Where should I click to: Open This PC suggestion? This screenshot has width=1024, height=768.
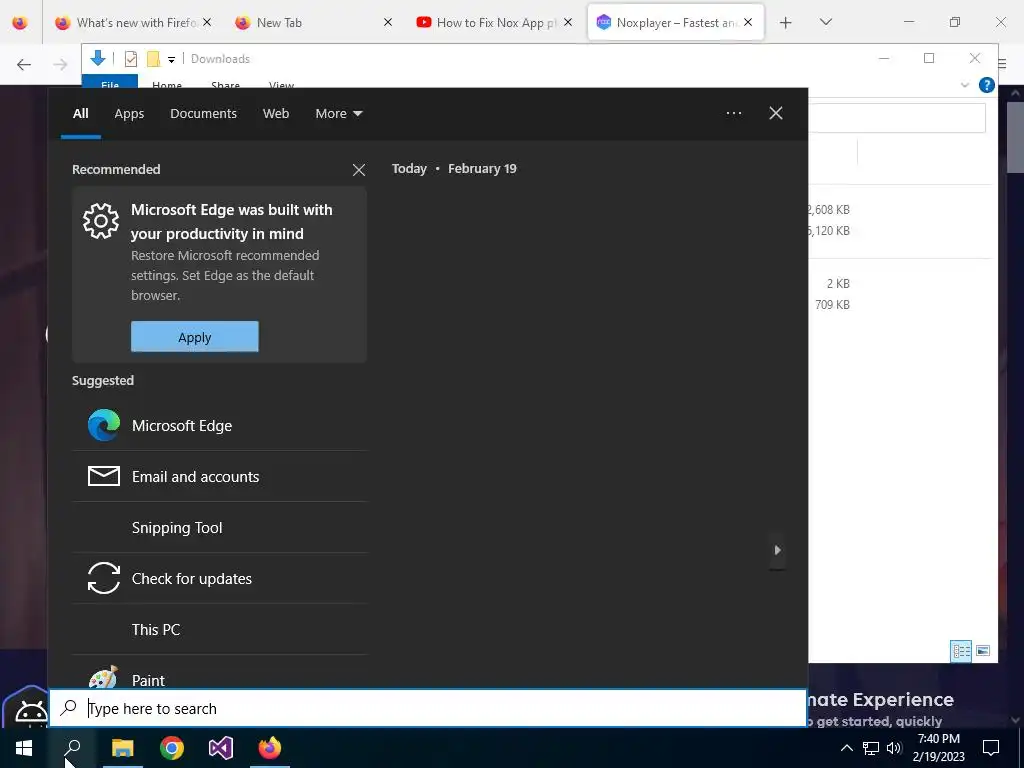(x=220, y=630)
